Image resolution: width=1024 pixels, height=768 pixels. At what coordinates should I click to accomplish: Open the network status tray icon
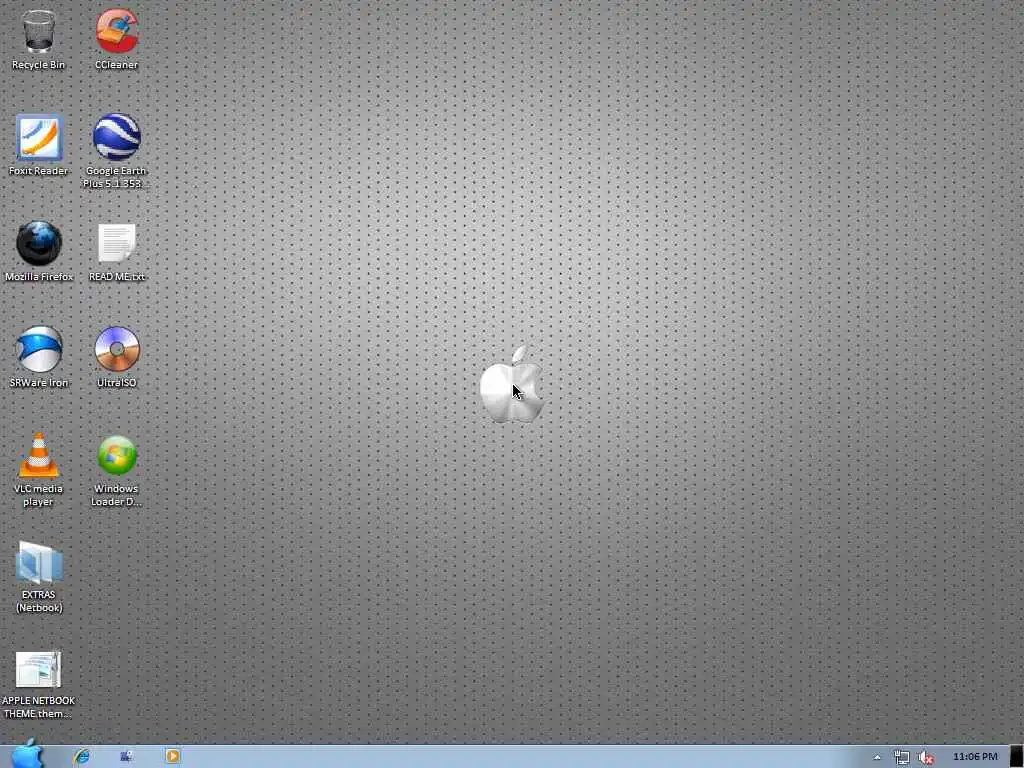[902, 758]
